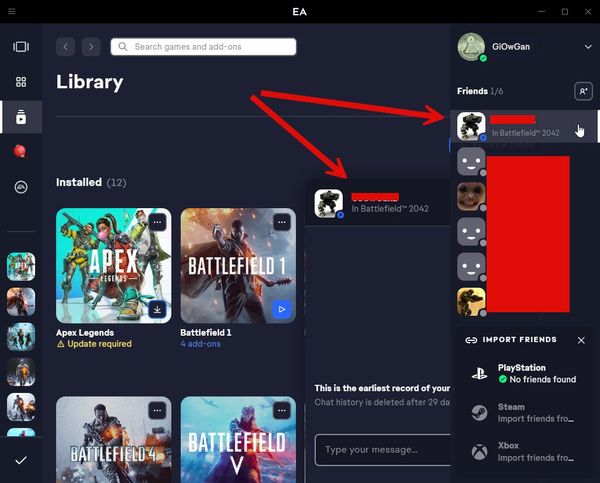The image size is (600, 483).
Task: Import friends from Xbox
Action: click(525, 452)
